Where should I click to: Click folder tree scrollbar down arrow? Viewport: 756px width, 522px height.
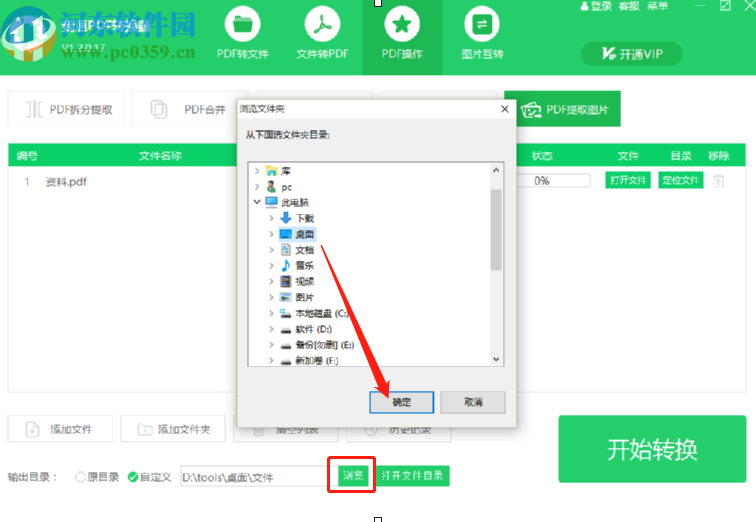coord(496,359)
